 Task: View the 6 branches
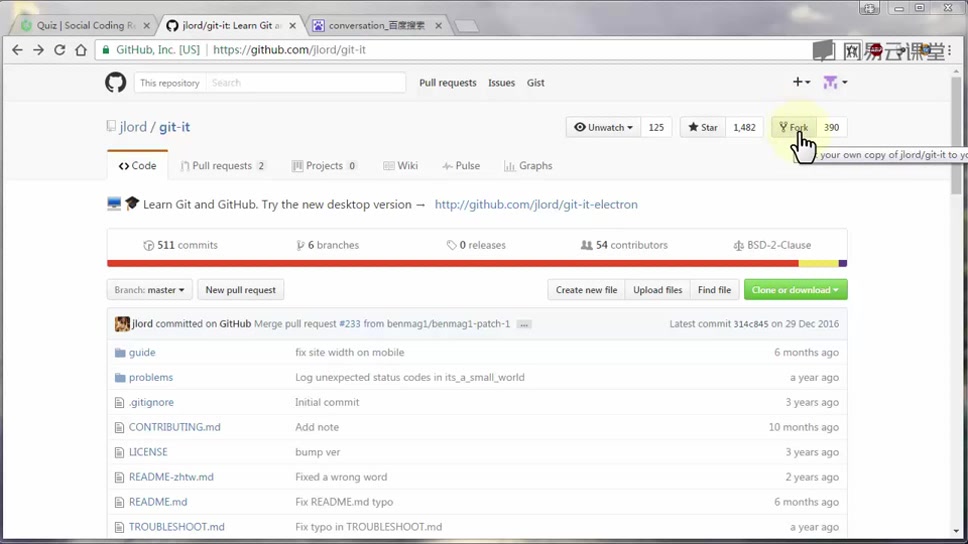coord(328,245)
